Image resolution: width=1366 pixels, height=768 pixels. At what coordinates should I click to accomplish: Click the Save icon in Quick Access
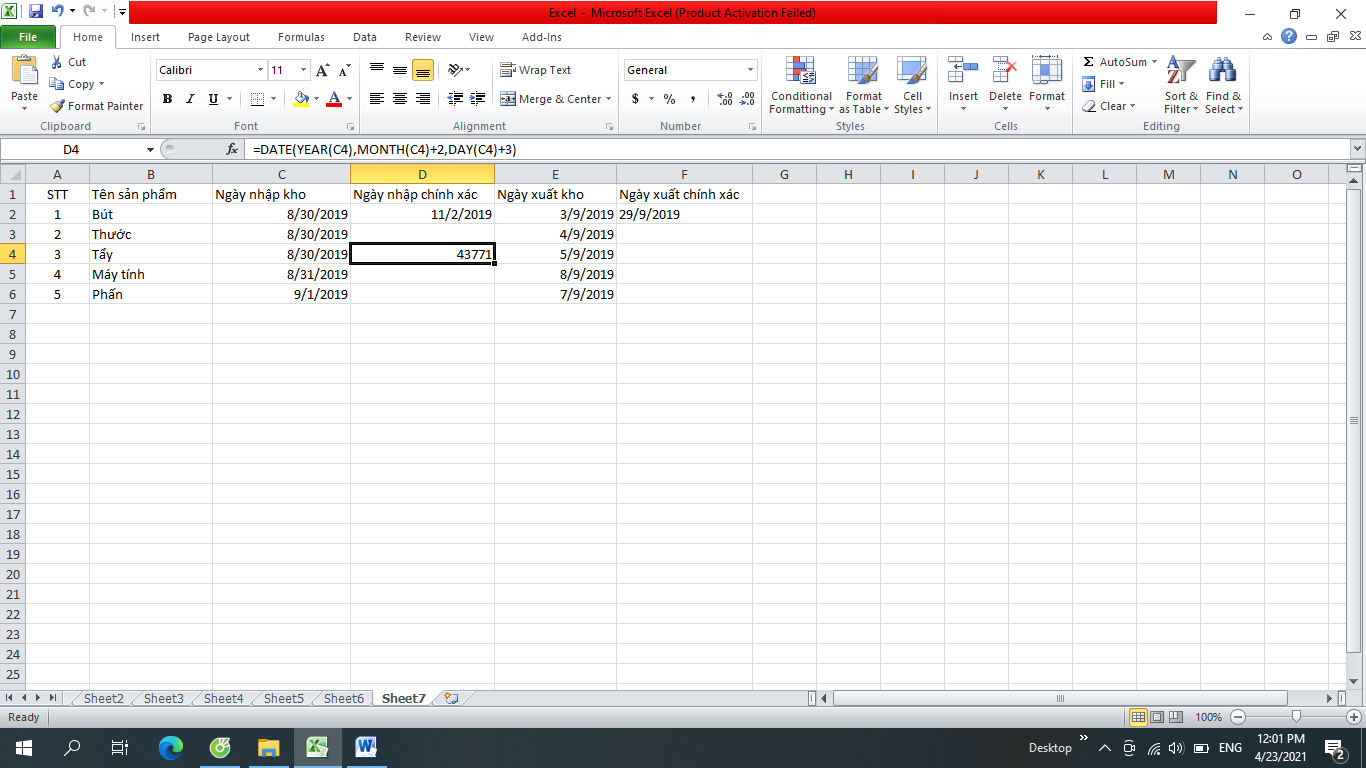(x=36, y=12)
